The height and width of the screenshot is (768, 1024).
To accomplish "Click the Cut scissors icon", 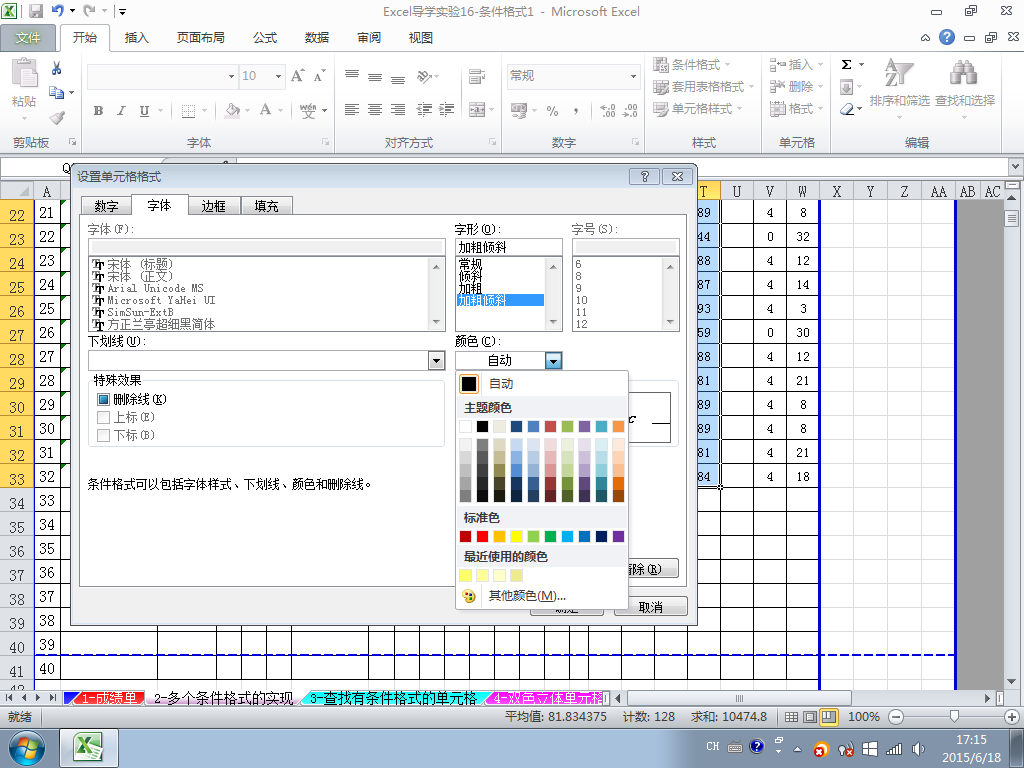I will tap(57, 68).
